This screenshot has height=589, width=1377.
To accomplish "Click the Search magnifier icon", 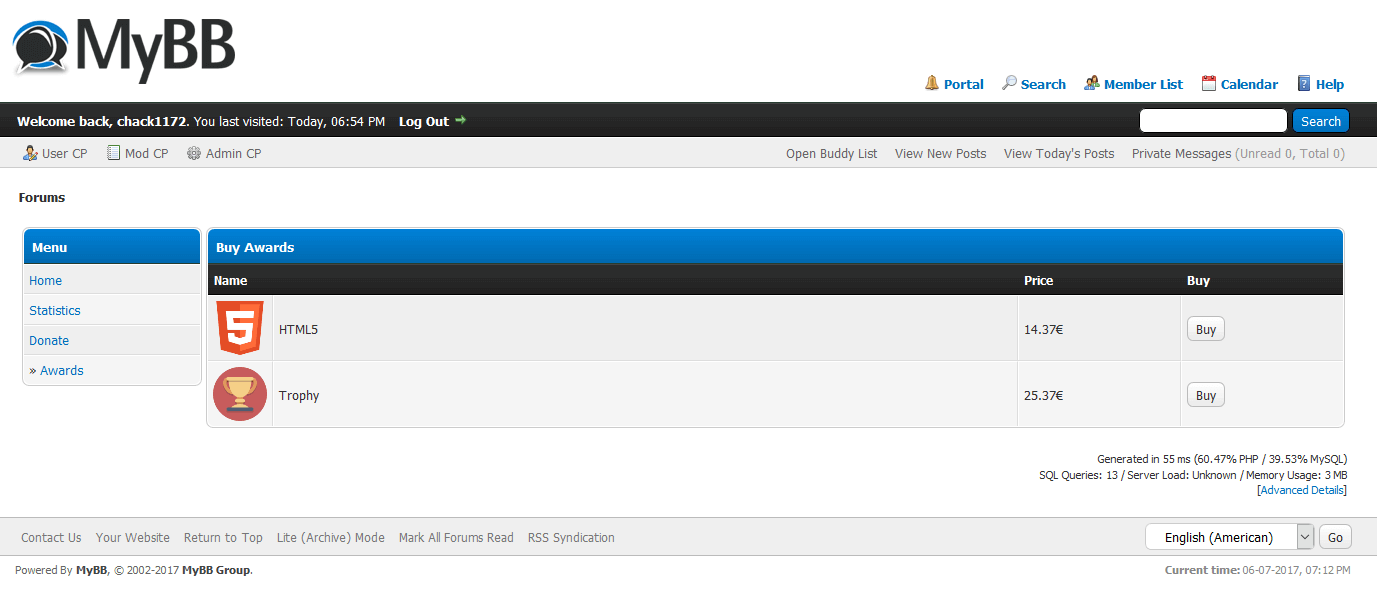I will 1009,83.
